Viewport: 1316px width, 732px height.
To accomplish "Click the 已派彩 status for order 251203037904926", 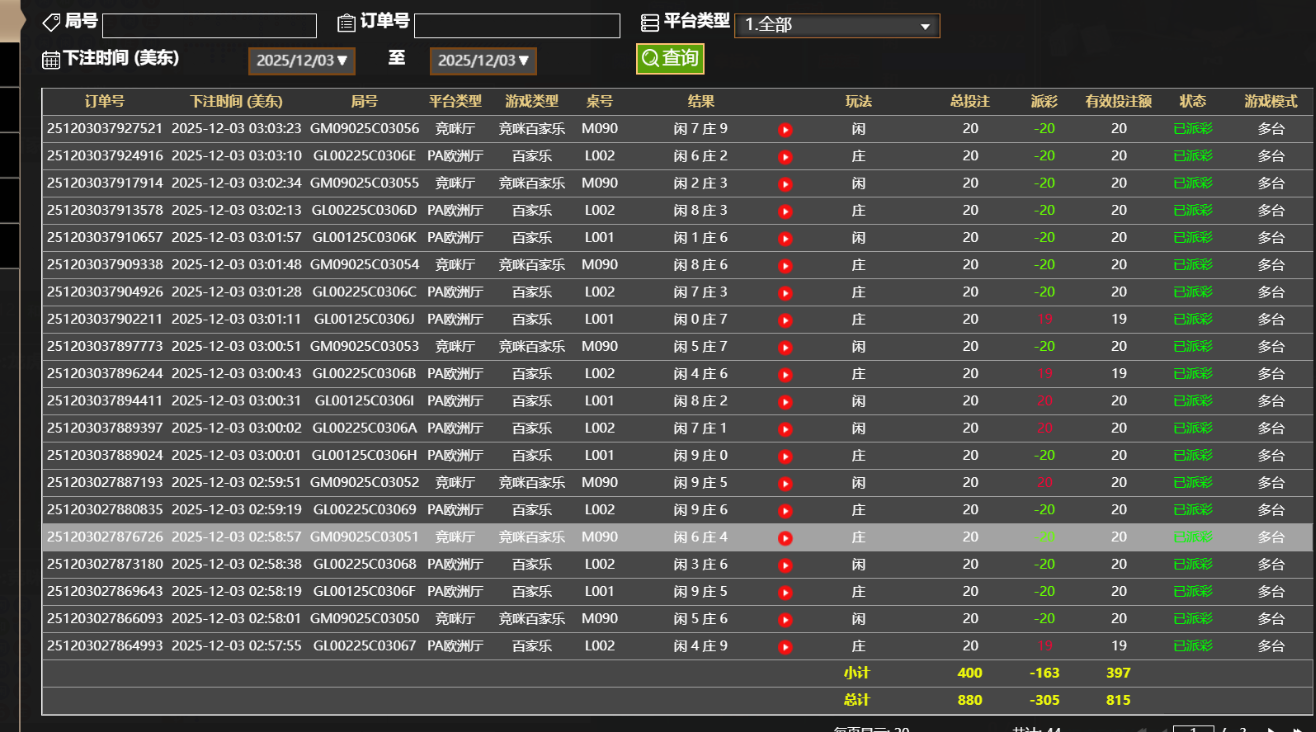I will click(1192, 292).
